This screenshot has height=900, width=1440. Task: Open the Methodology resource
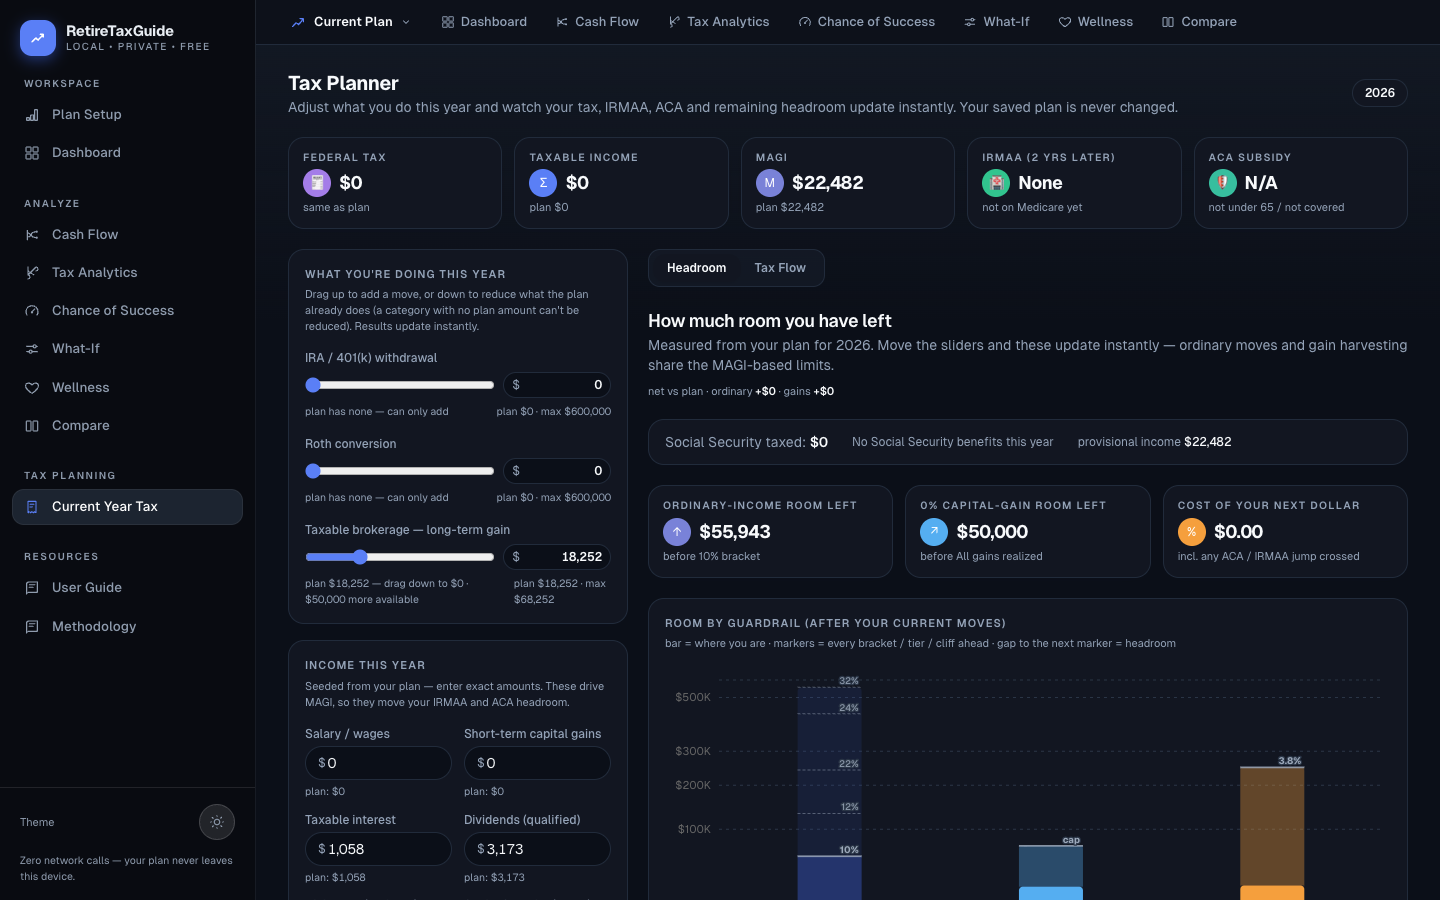(127, 626)
